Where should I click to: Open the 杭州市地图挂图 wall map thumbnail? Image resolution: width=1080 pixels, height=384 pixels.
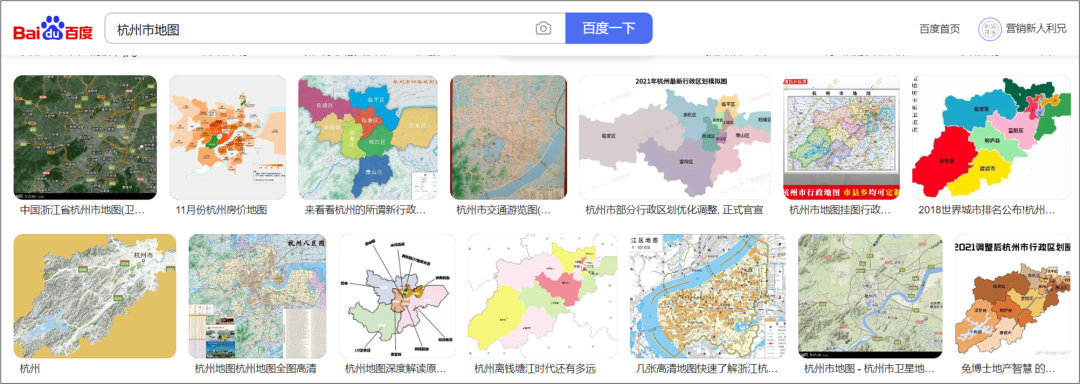pyautogui.click(x=841, y=138)
